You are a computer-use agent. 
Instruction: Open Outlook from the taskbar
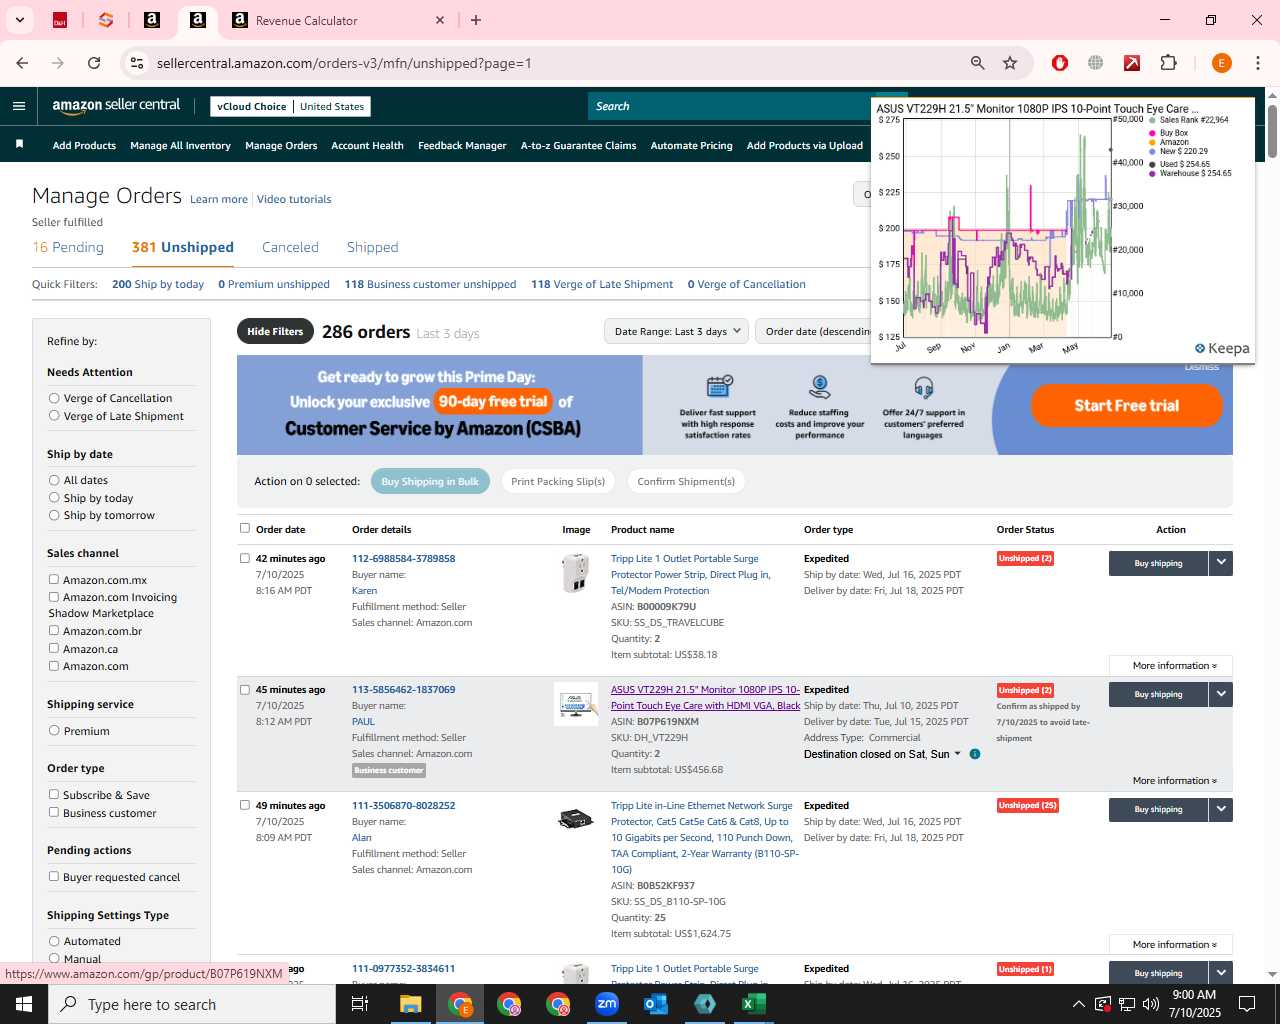coord(656,1004)
